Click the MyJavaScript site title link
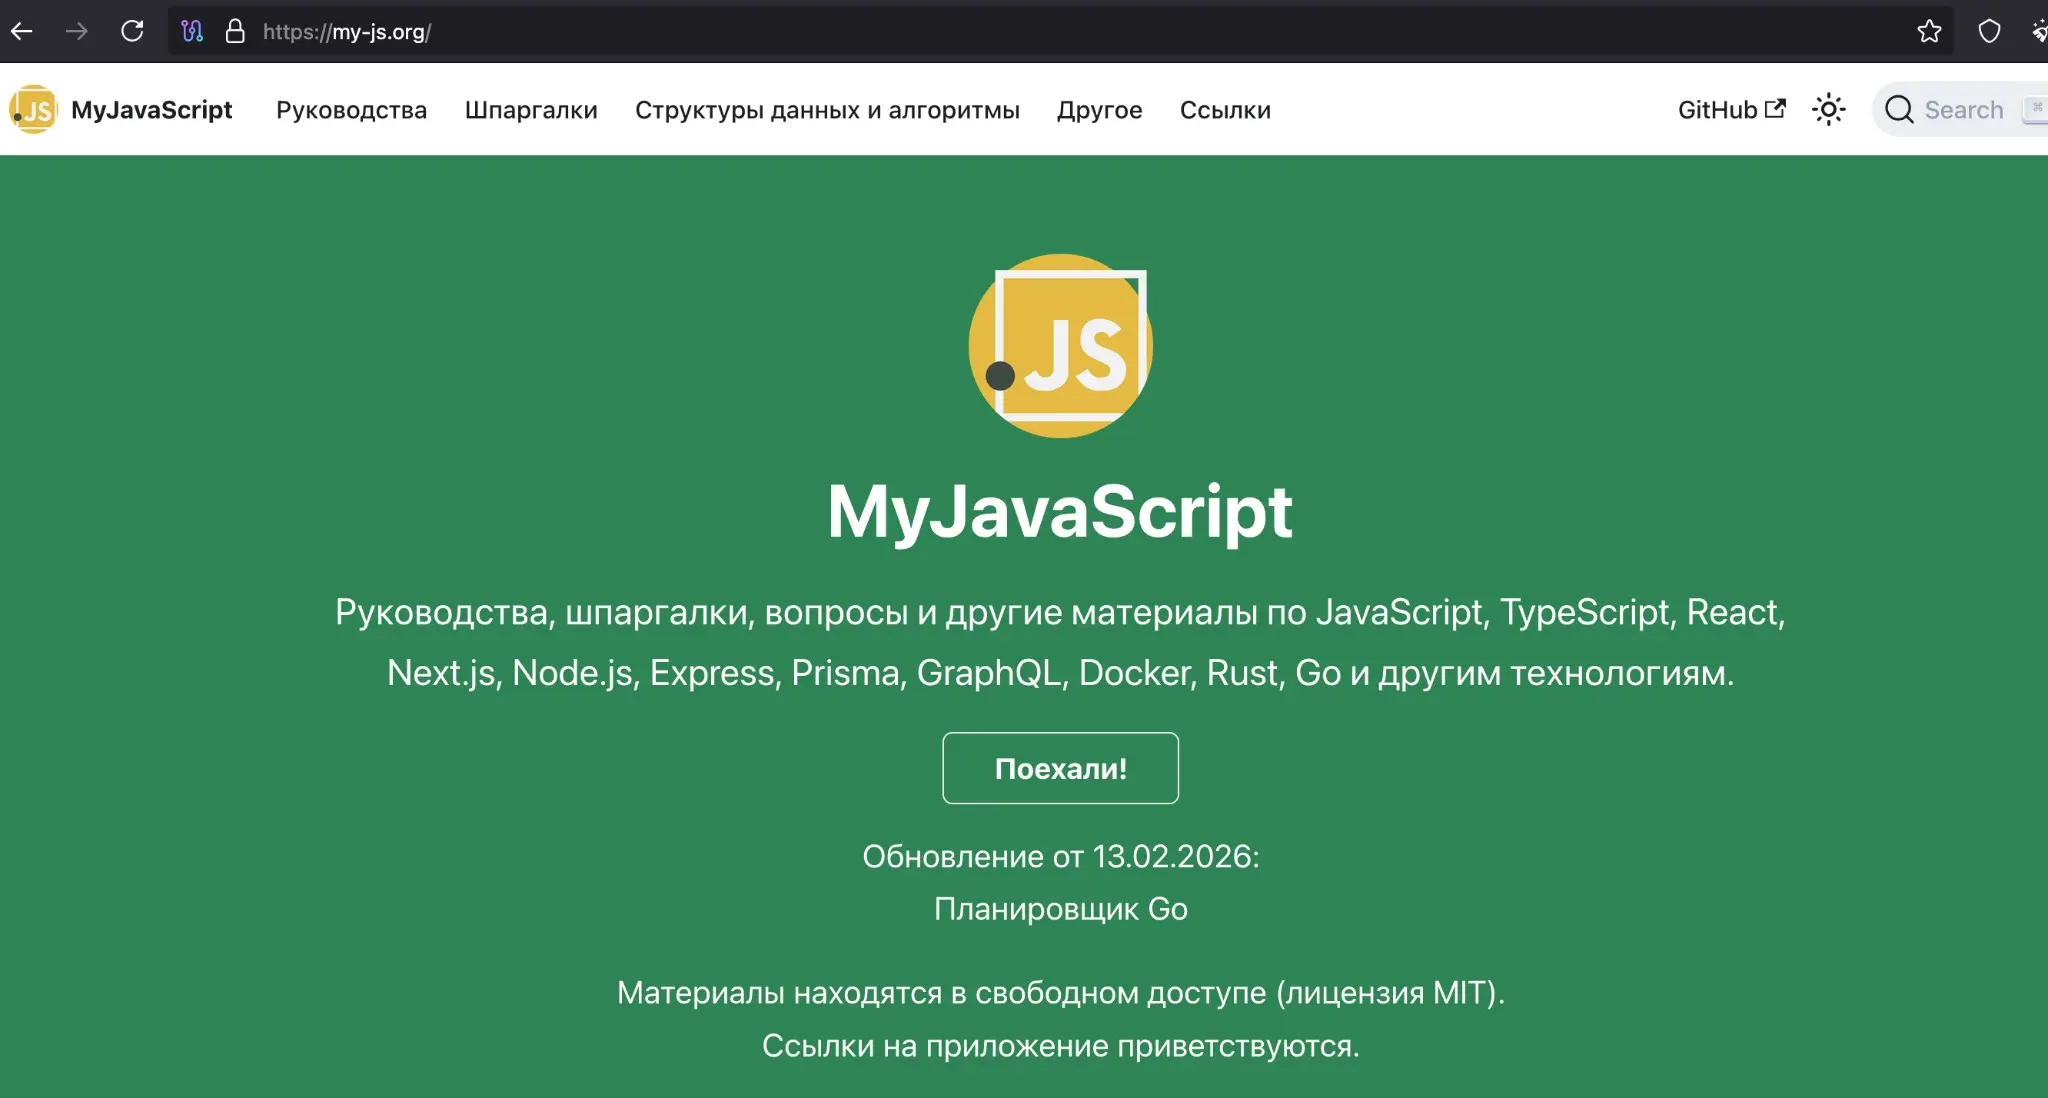This screenshot has width=2048, height=1098. coord(151,109)
